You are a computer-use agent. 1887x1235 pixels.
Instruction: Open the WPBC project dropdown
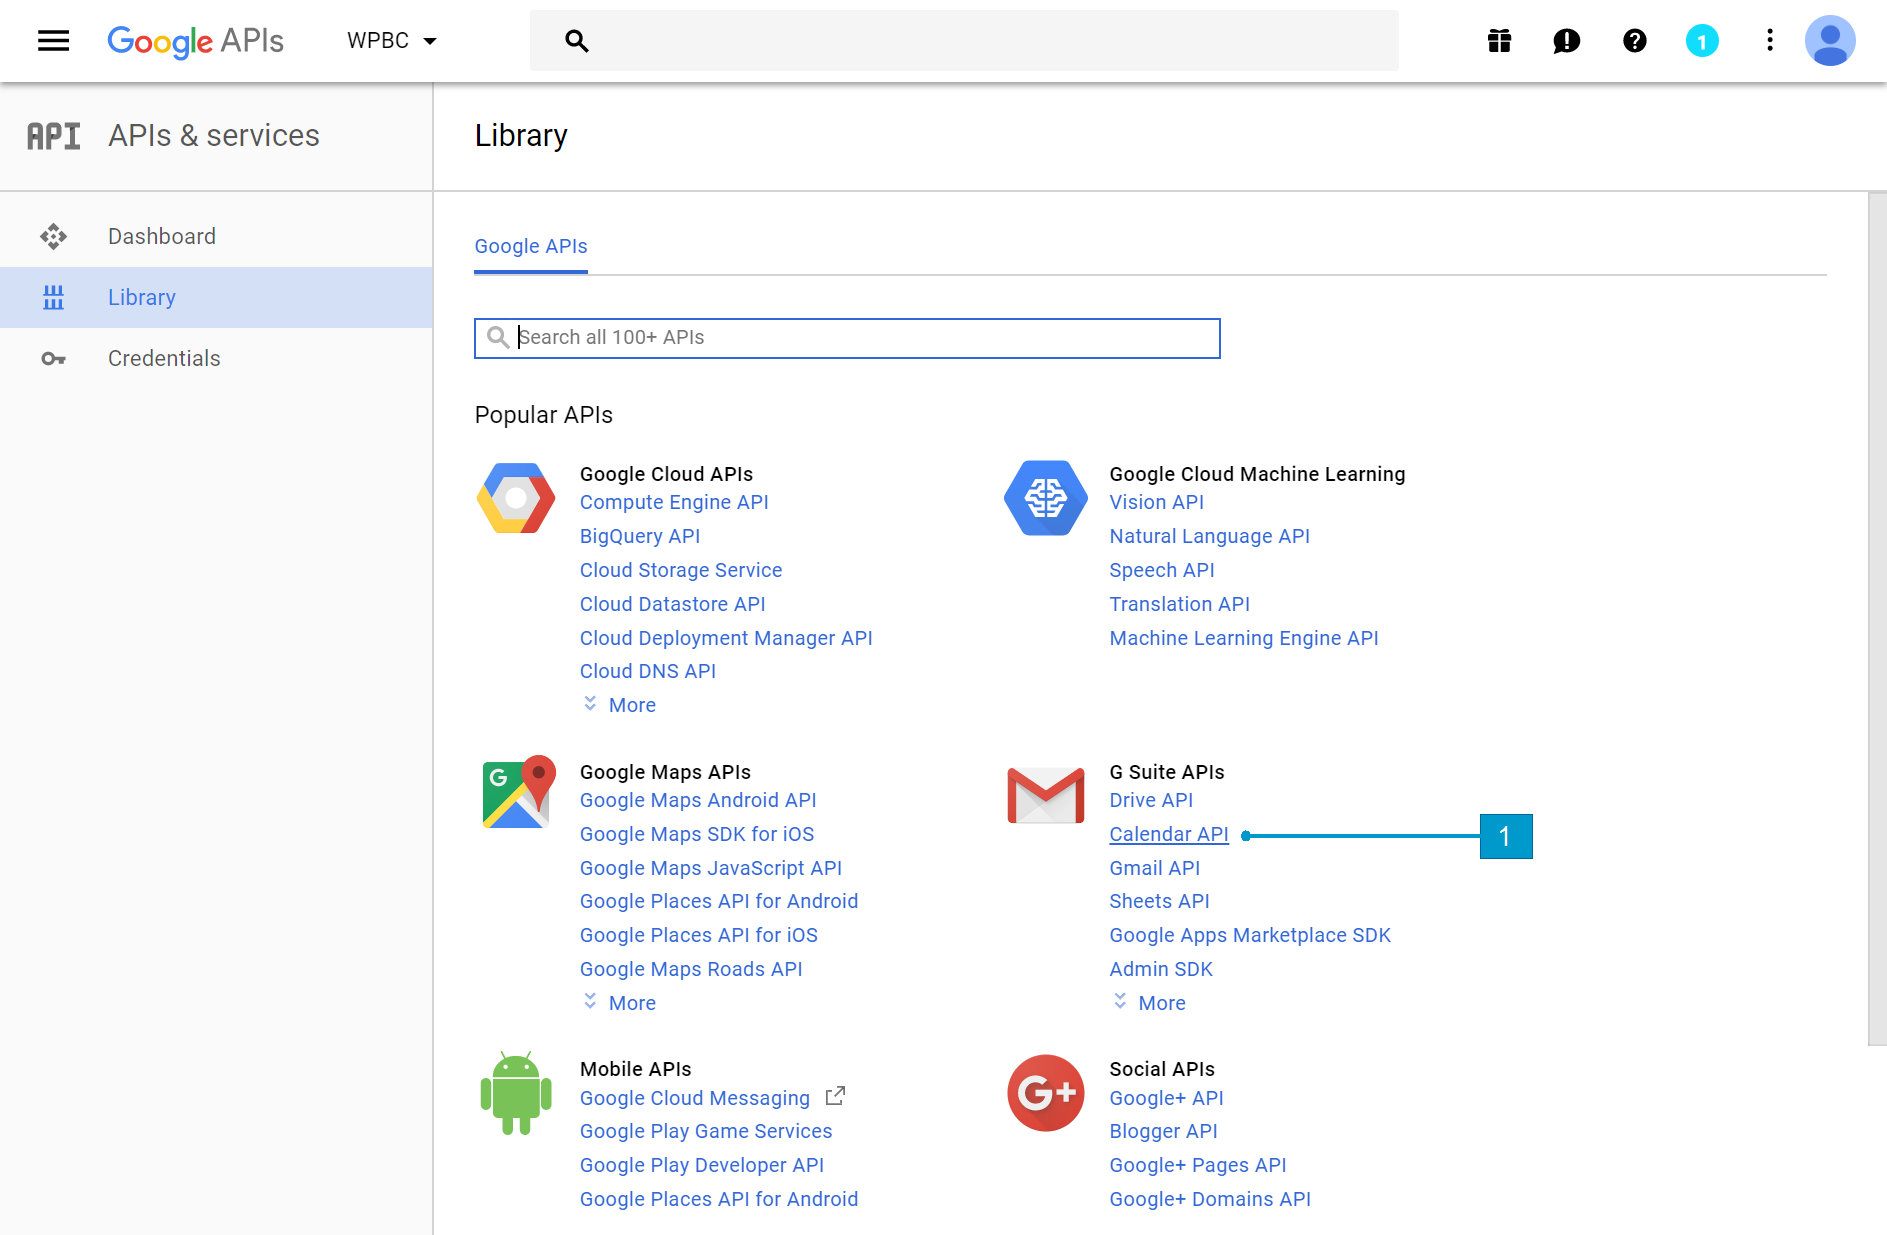391,41
